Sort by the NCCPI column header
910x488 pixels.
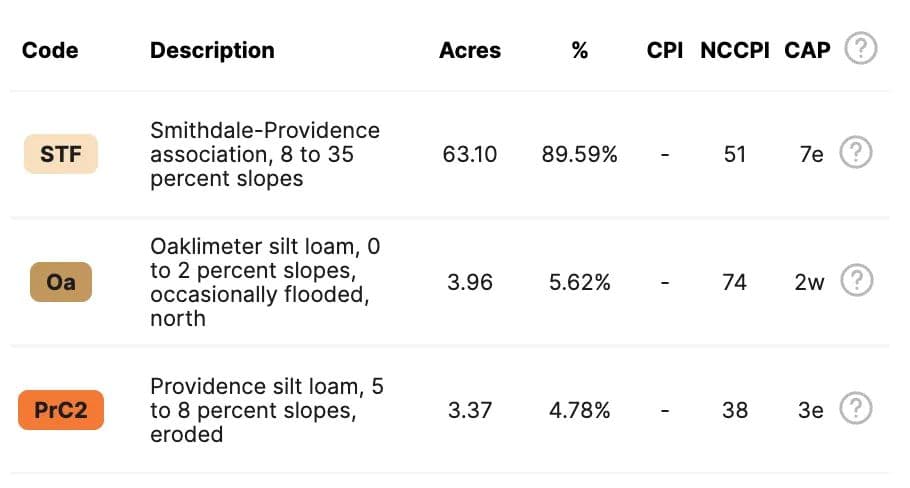coord(735,50)
